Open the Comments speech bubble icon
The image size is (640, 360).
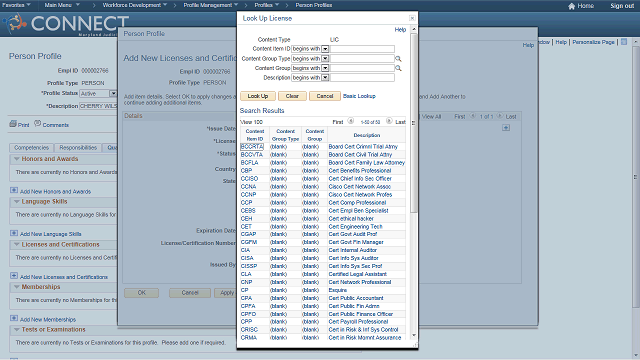point(38,123)
